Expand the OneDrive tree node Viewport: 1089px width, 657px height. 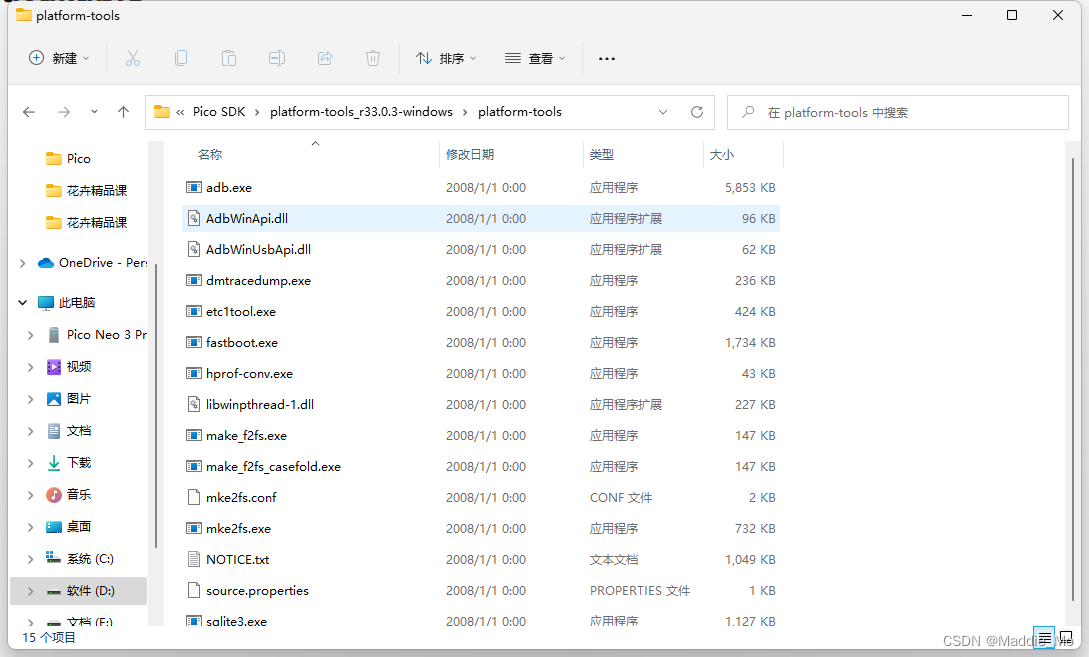[x=22, y=263]
